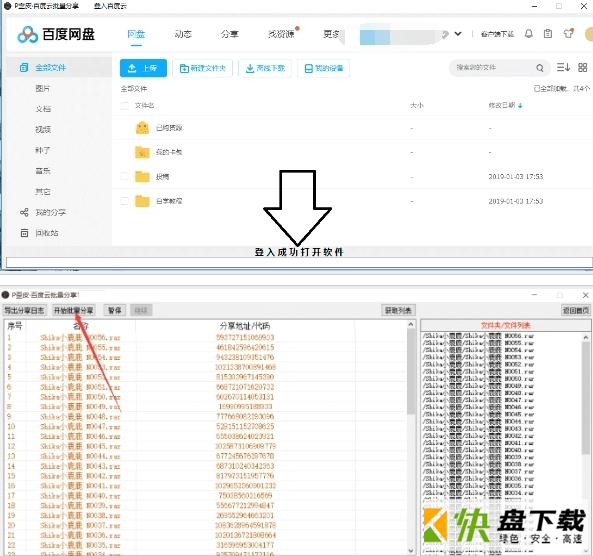Select 音乐 in the sidebar

[43, 171]
